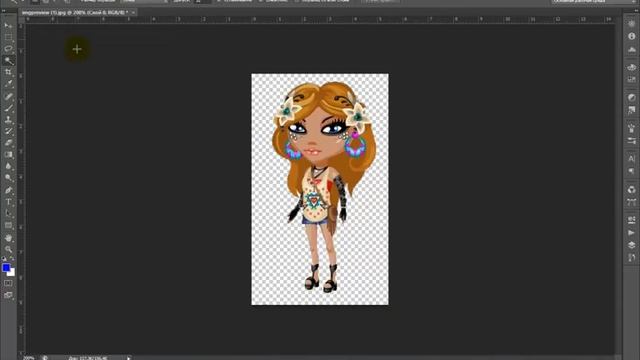
Task: Open the Info panel icon
Action: (x=631, y=36)
